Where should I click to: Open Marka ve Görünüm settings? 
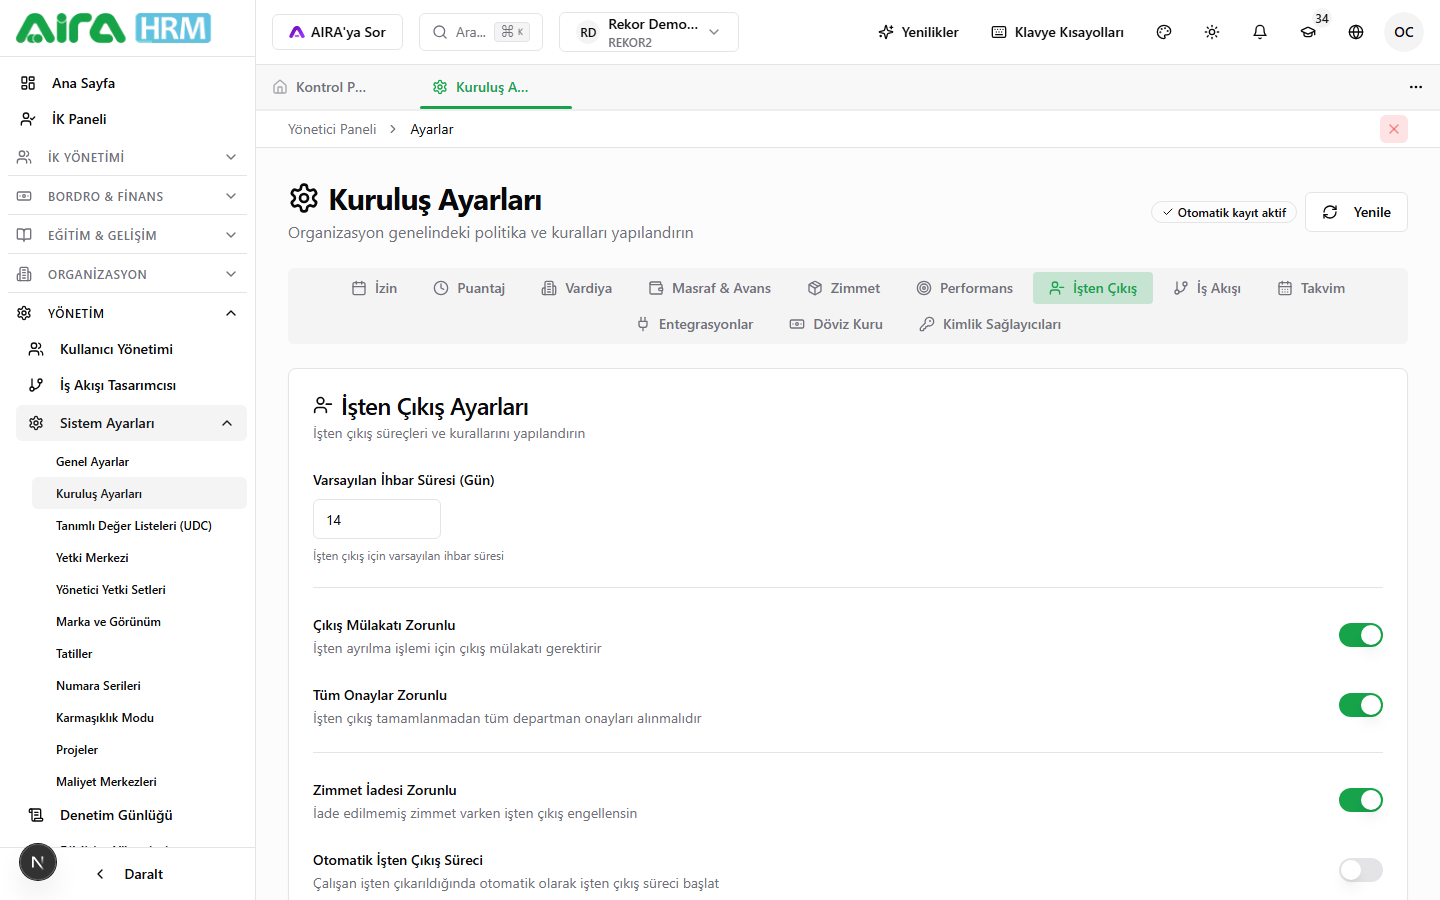point(139,622)
